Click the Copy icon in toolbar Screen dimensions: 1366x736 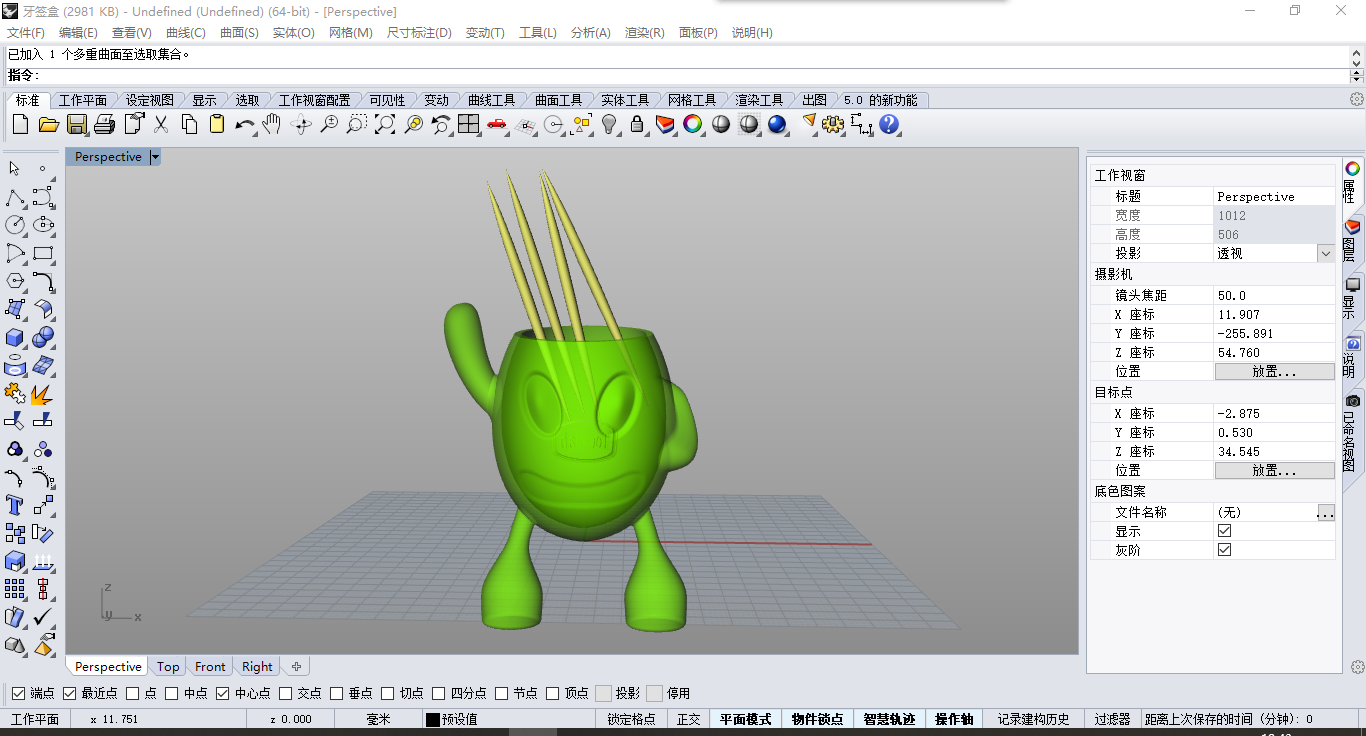pos(189,124)
